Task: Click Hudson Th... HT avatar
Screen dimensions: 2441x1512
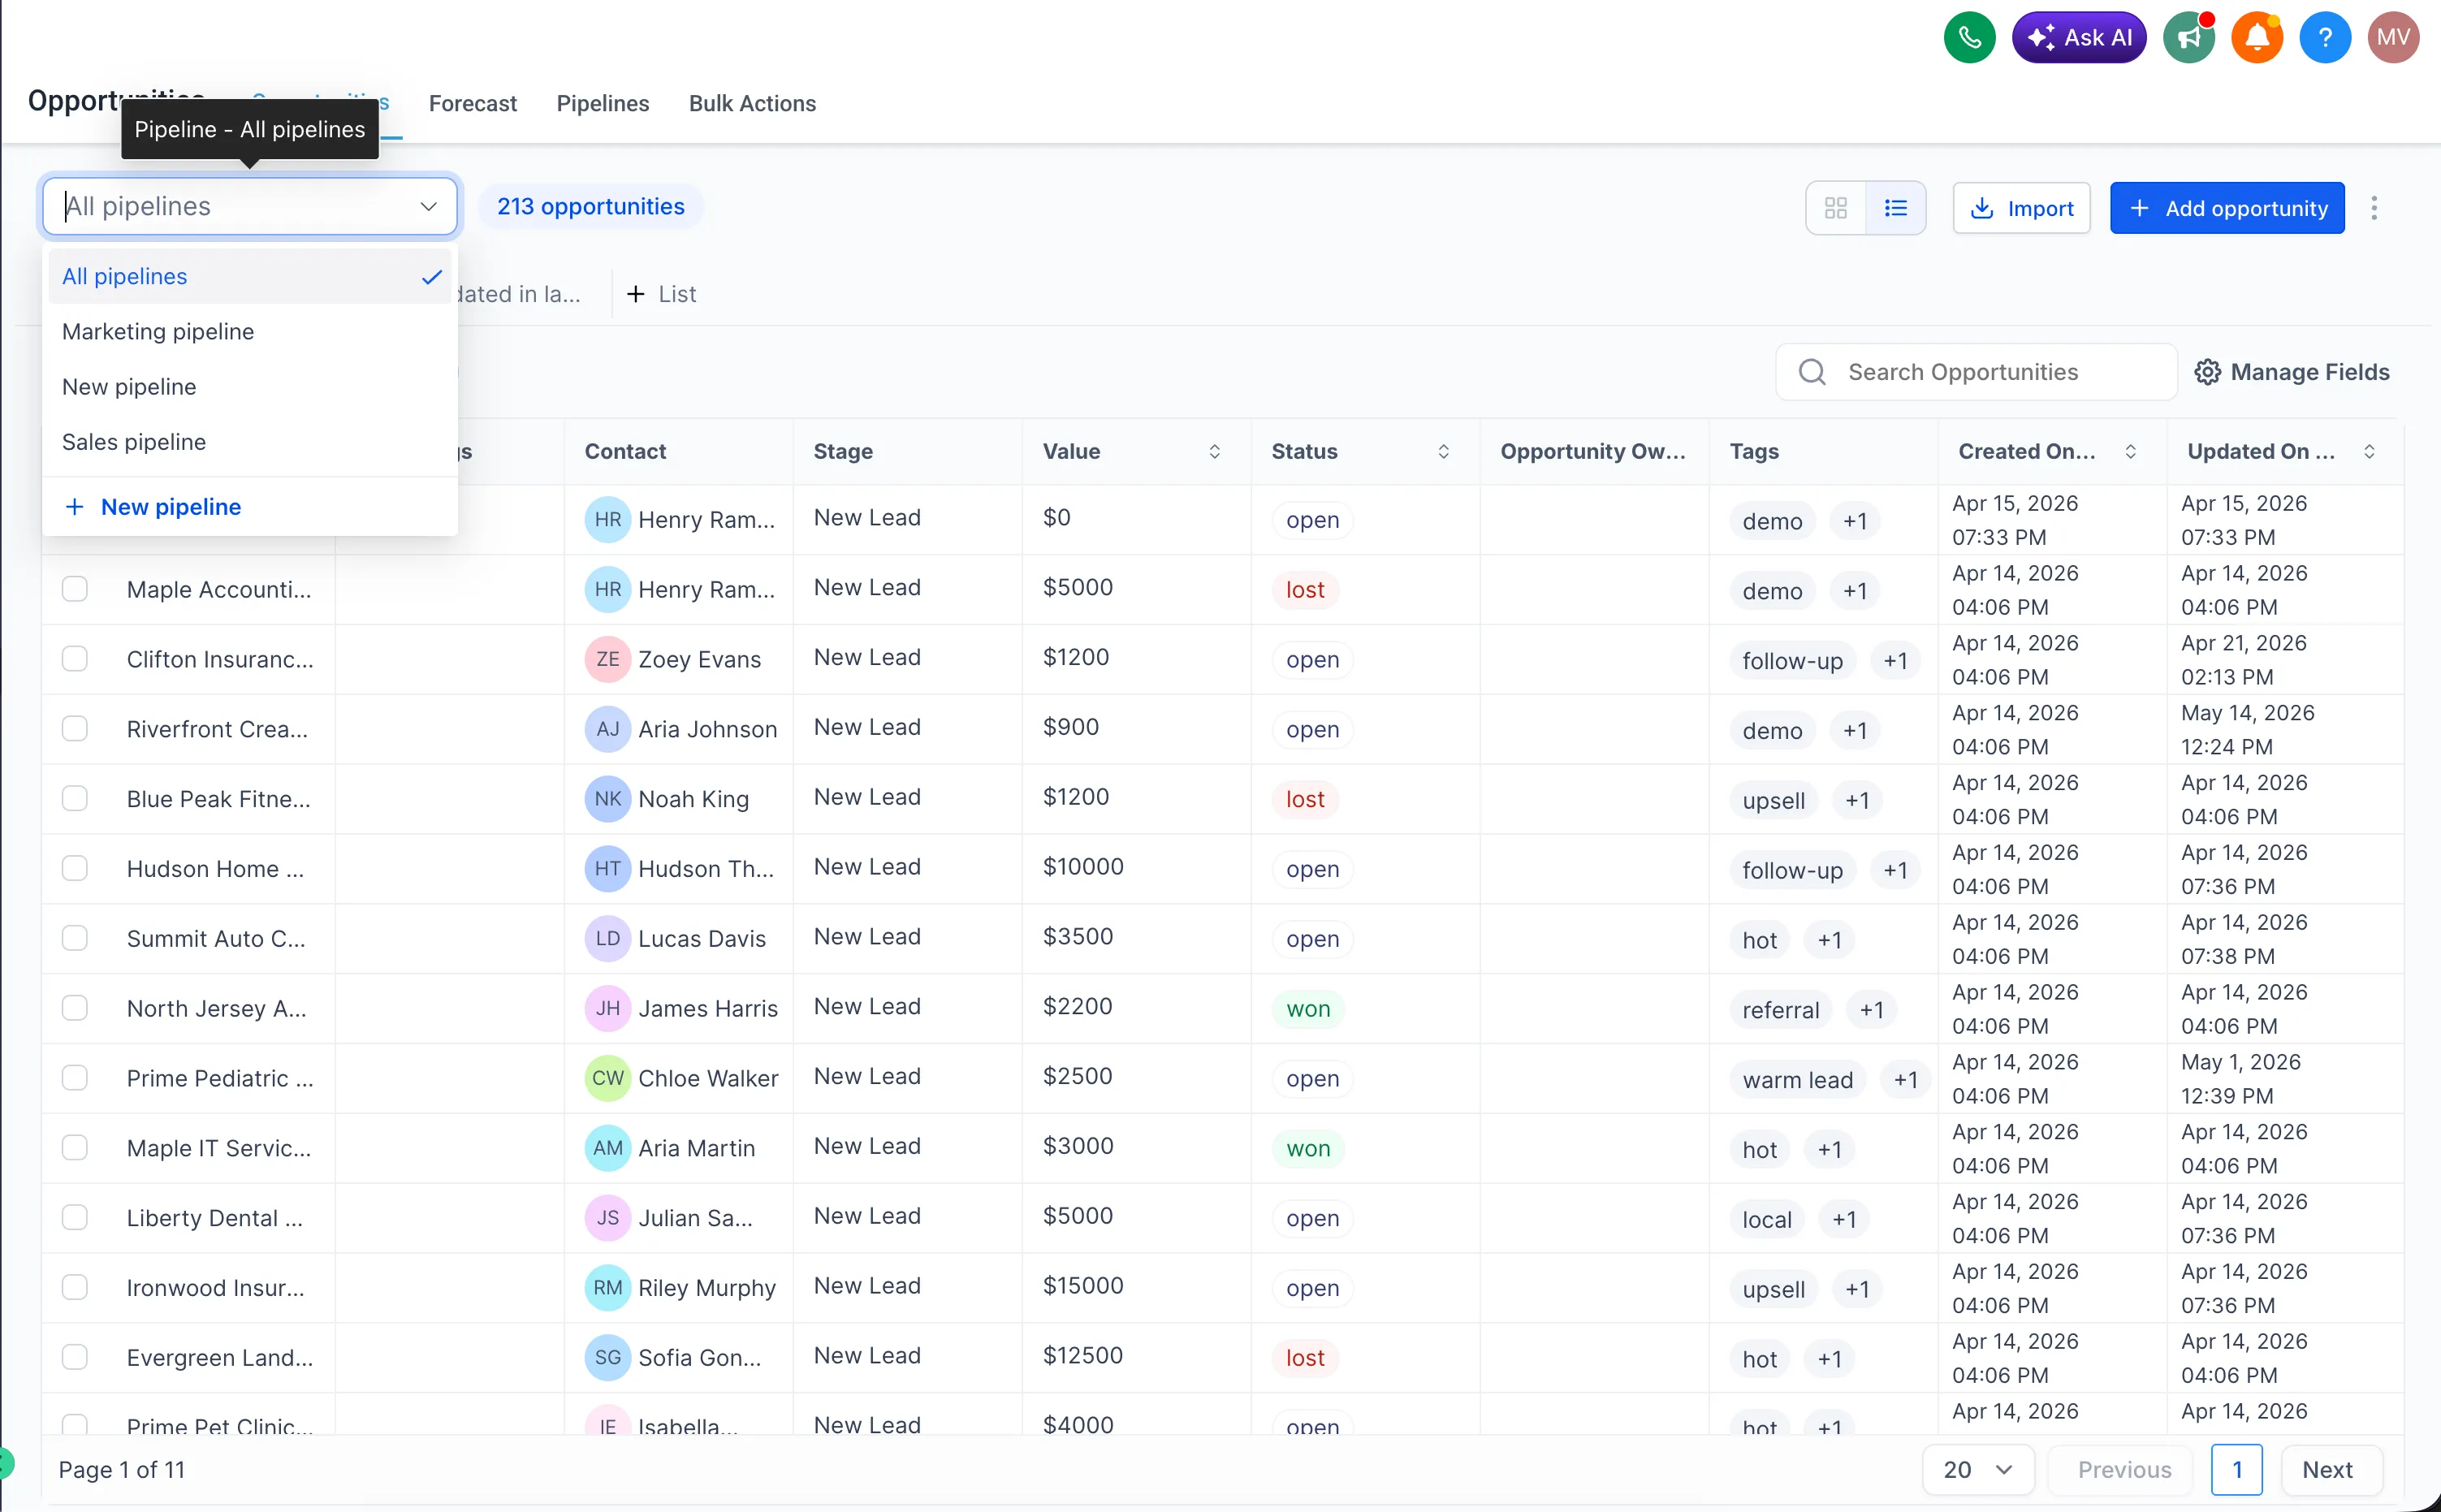Action: pos(607,868)
